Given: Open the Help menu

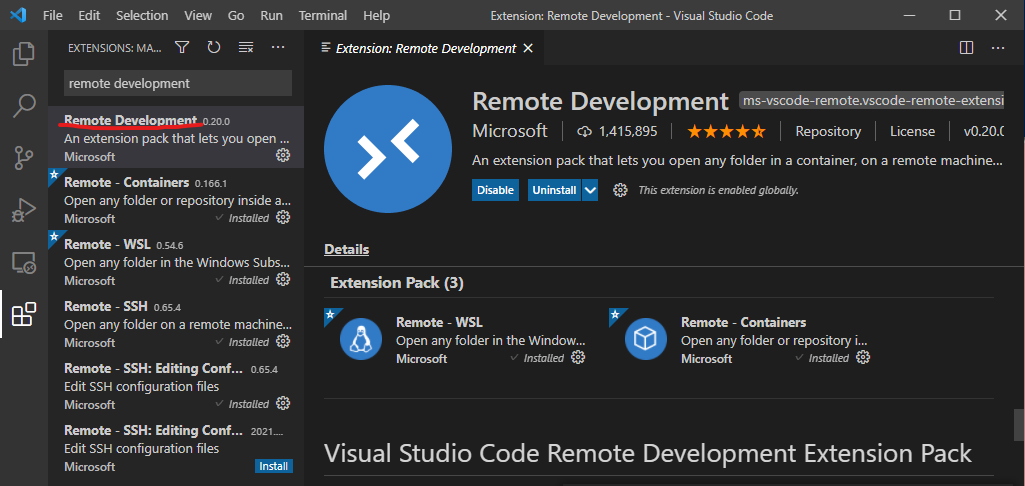Looking at the screenshot, I should (377, 15).
